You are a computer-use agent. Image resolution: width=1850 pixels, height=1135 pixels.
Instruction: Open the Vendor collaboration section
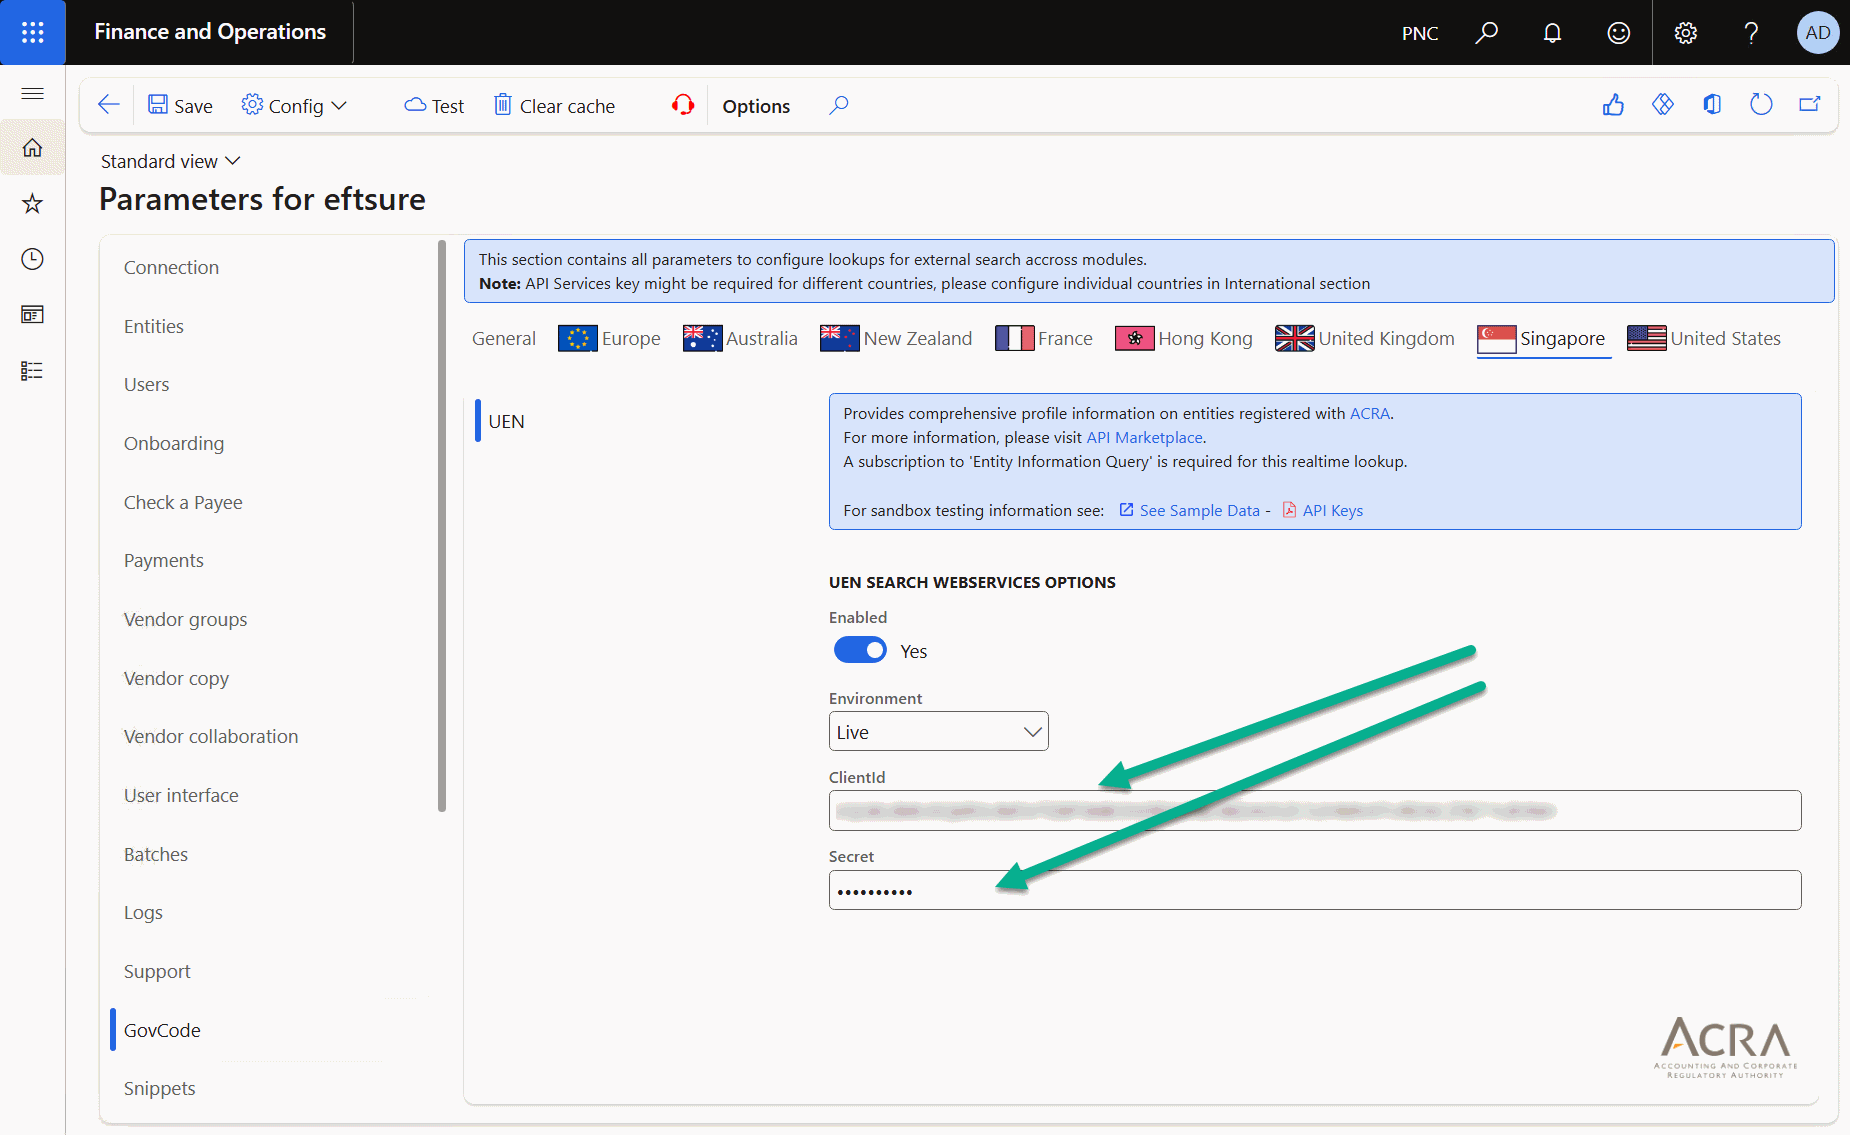coord(211,736)
